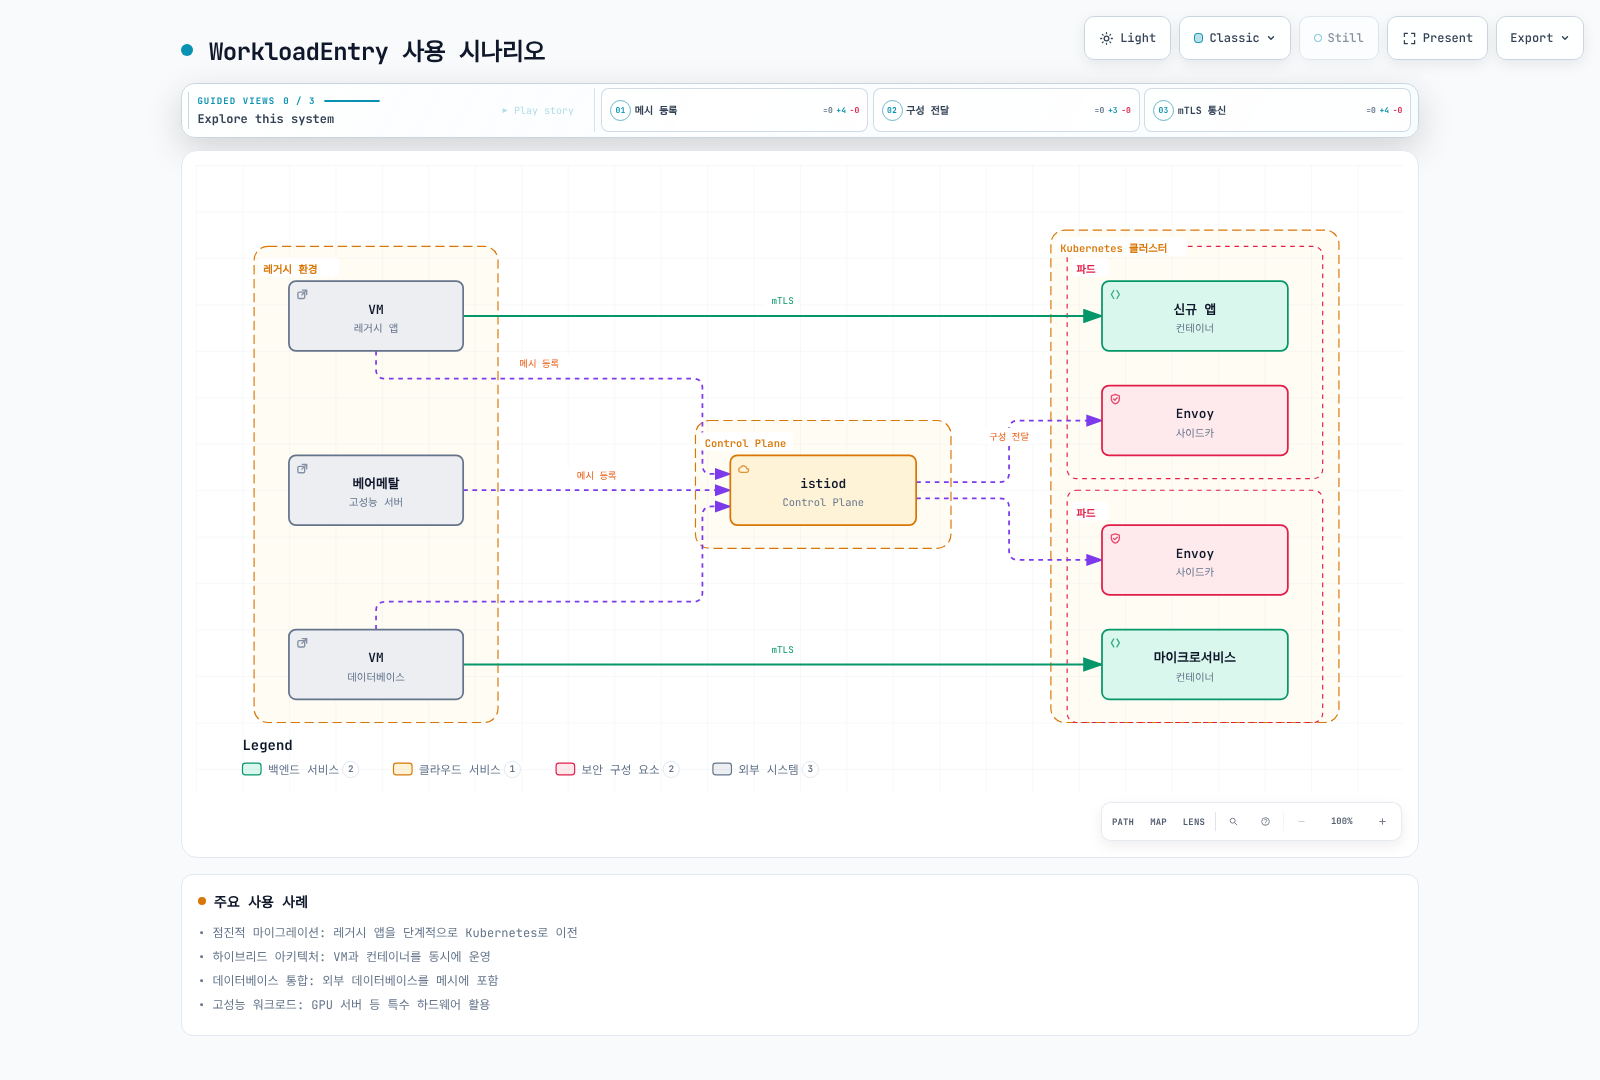The width and height of the screenshot is (1600, 1080).
Task: Switch to PATH mode
Action: click(x=1123, y=822)
